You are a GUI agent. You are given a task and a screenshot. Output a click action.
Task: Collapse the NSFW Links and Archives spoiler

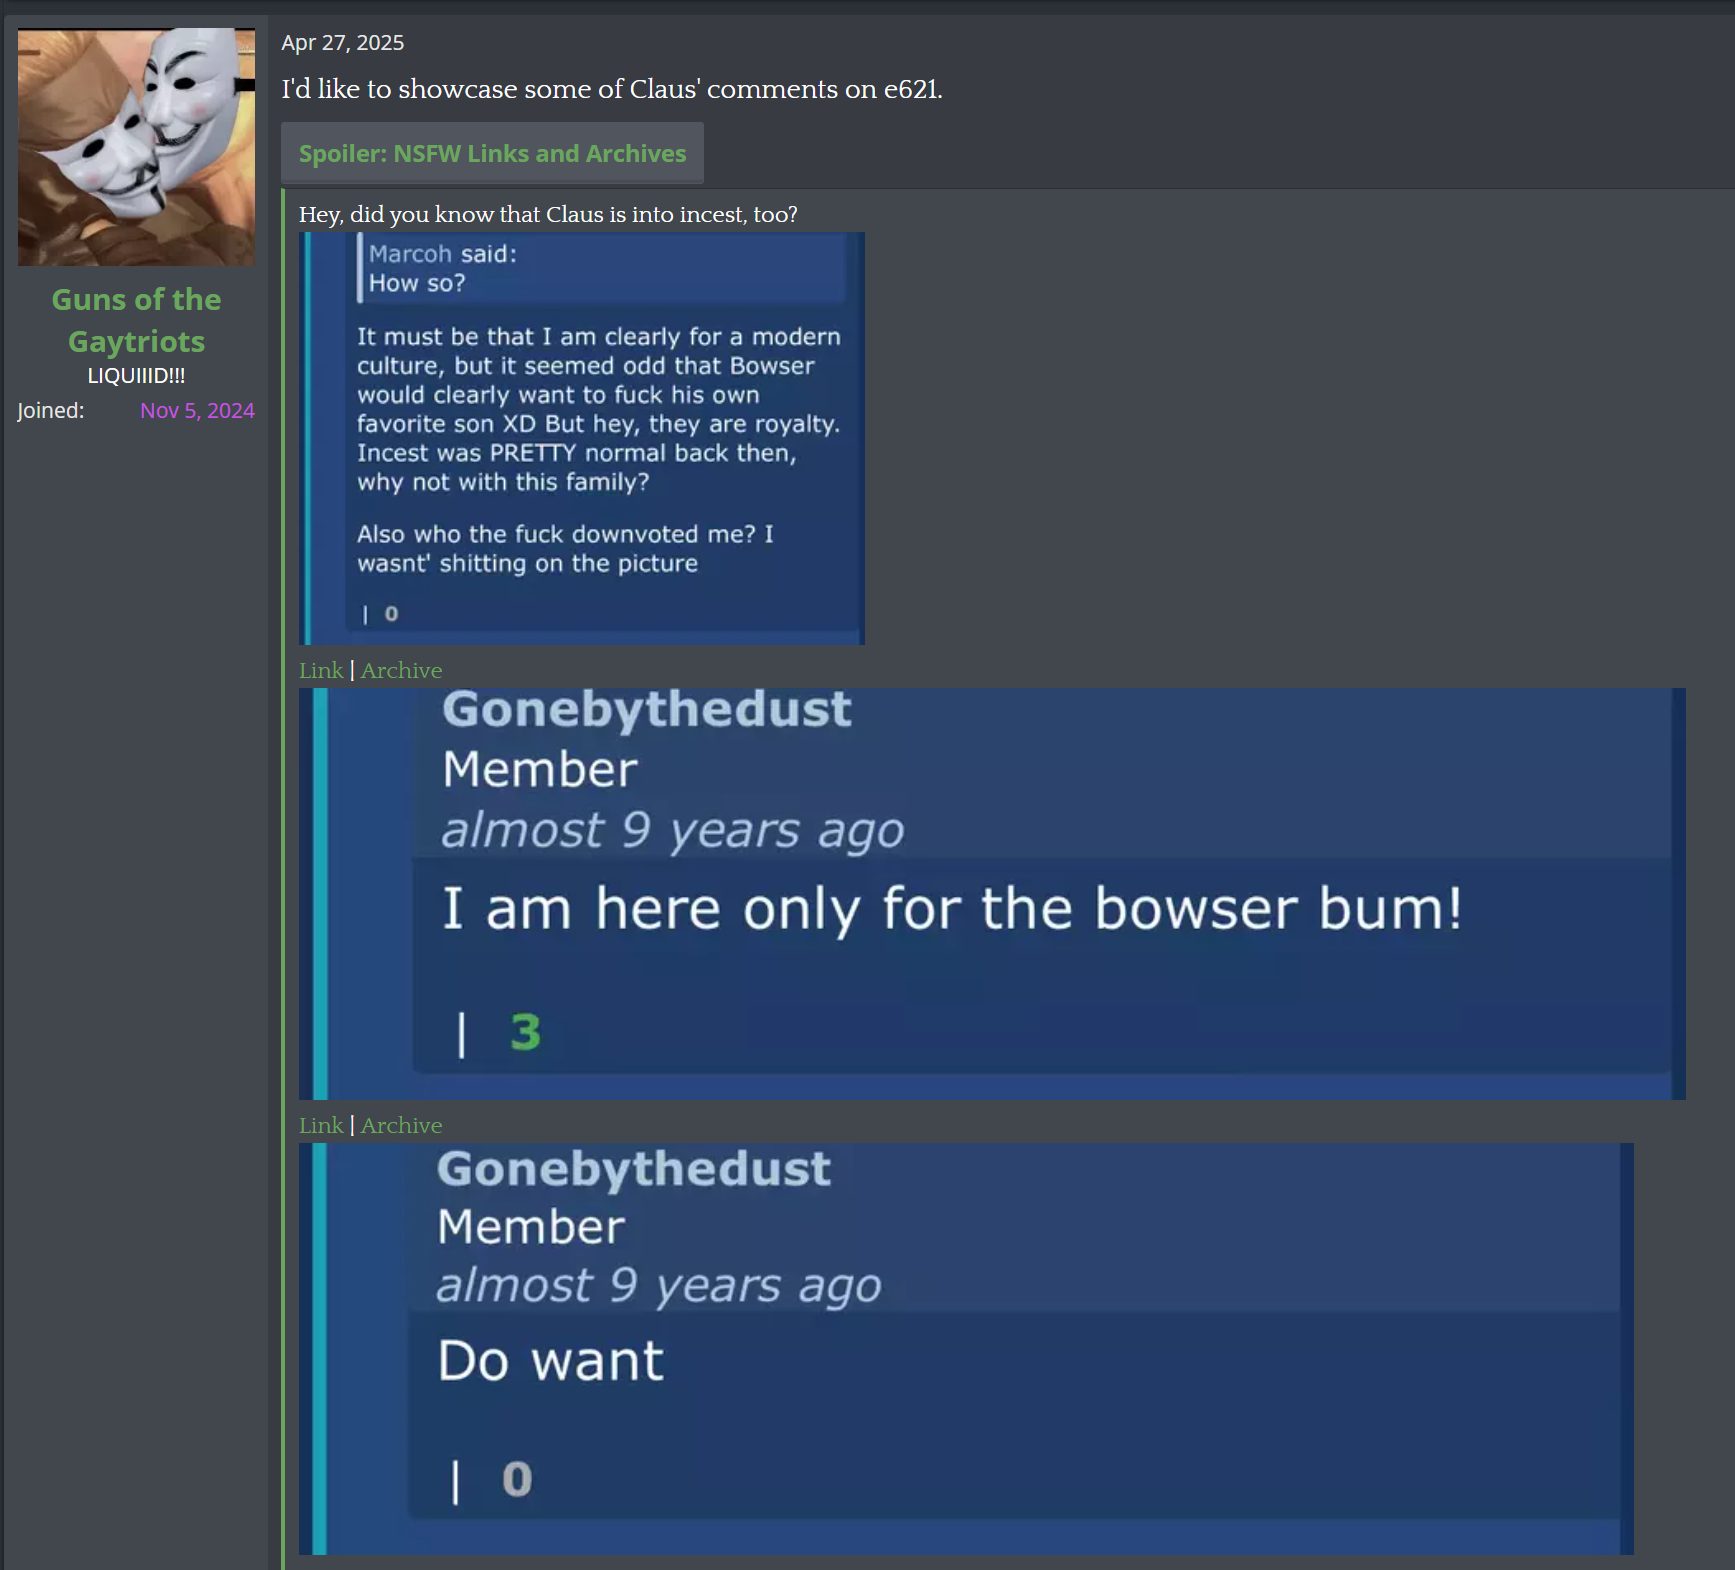pos(492,153)
